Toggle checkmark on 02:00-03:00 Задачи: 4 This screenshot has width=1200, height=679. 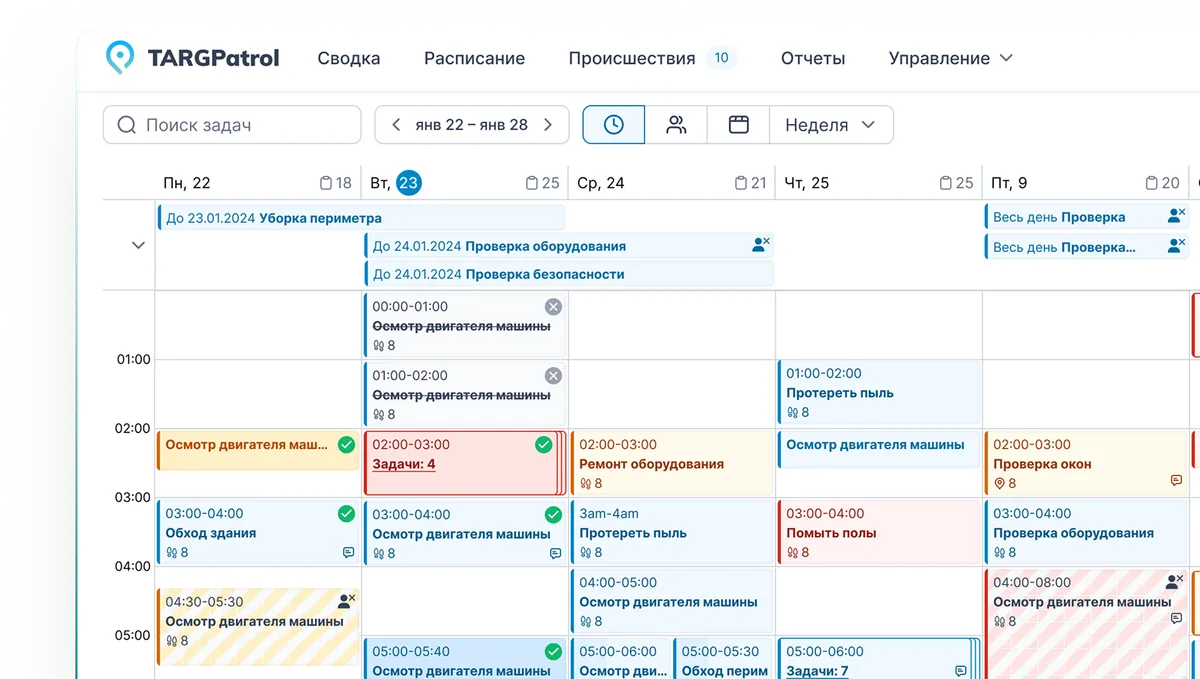point(544,445)
